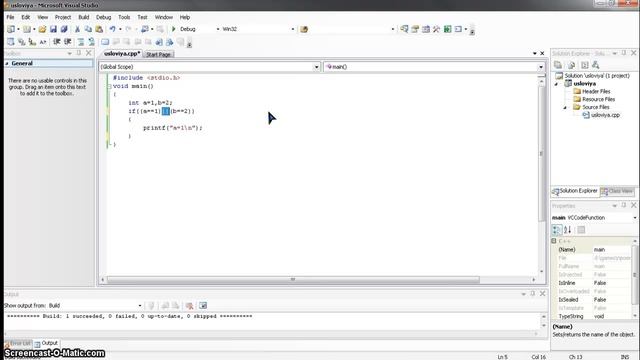Select the Categorized view button in Properties

(x=557, y=230)
